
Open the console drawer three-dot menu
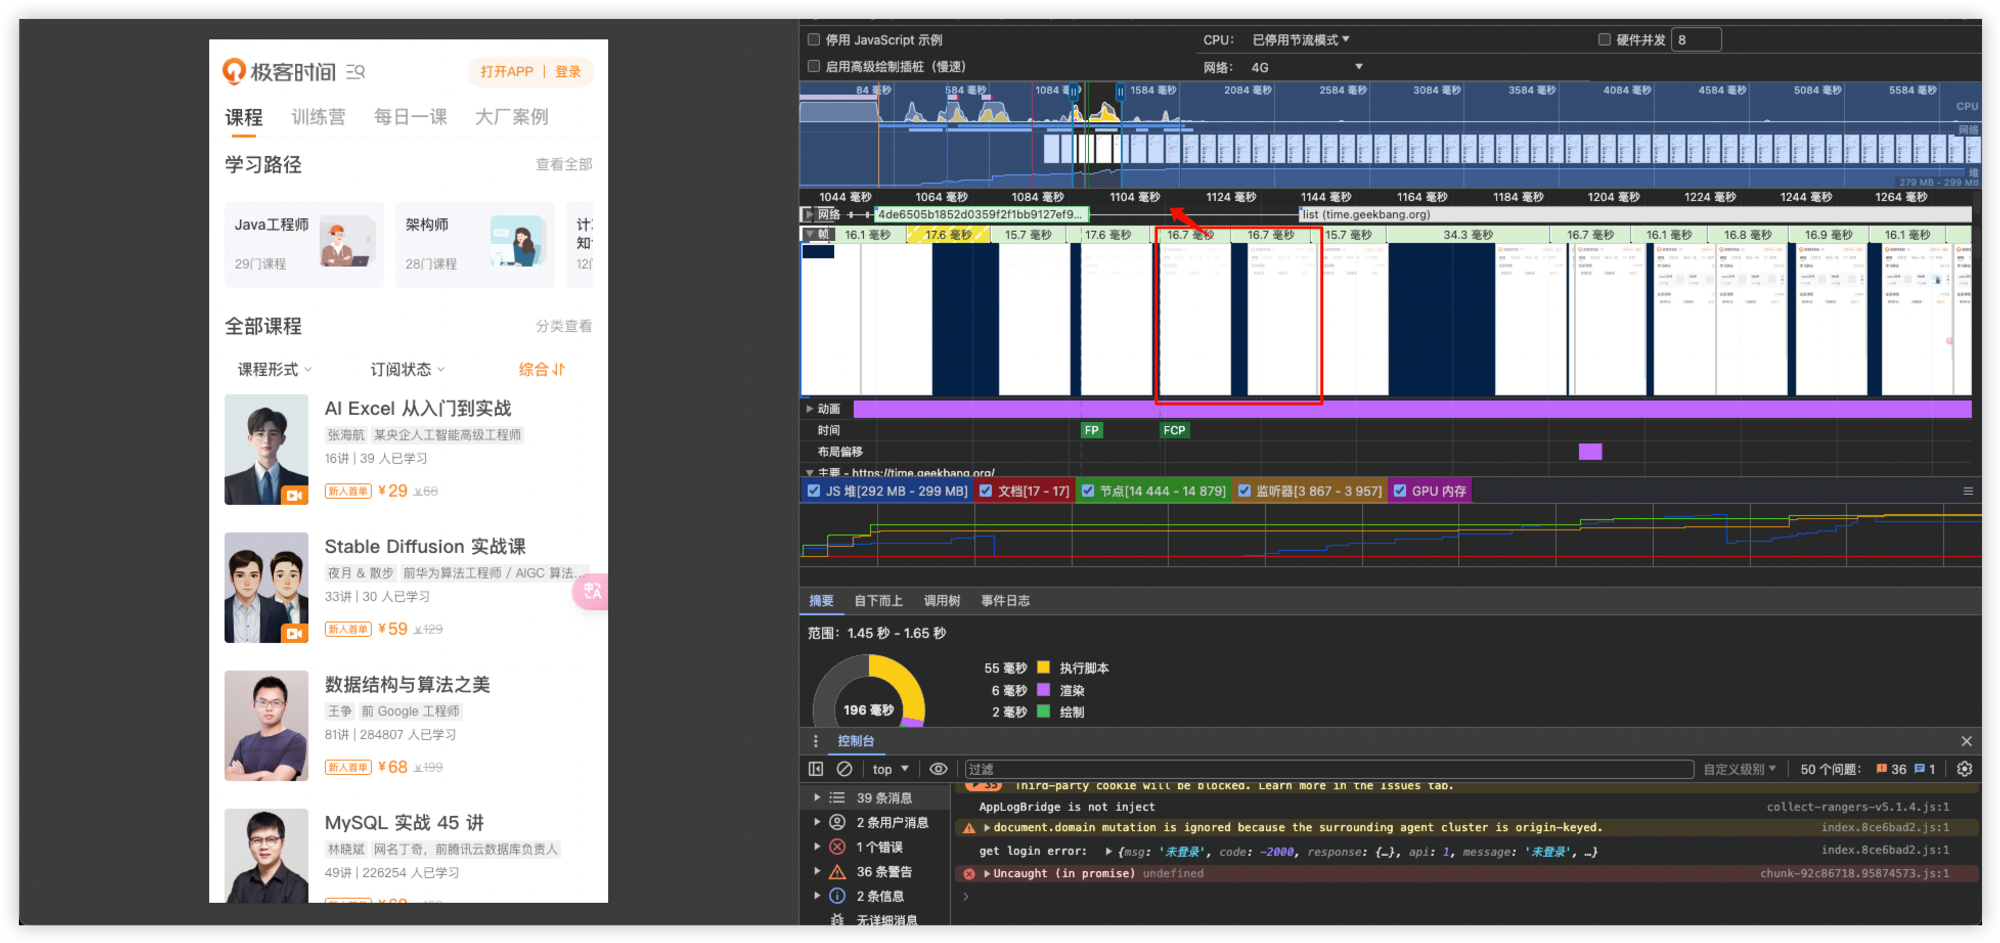816,741
